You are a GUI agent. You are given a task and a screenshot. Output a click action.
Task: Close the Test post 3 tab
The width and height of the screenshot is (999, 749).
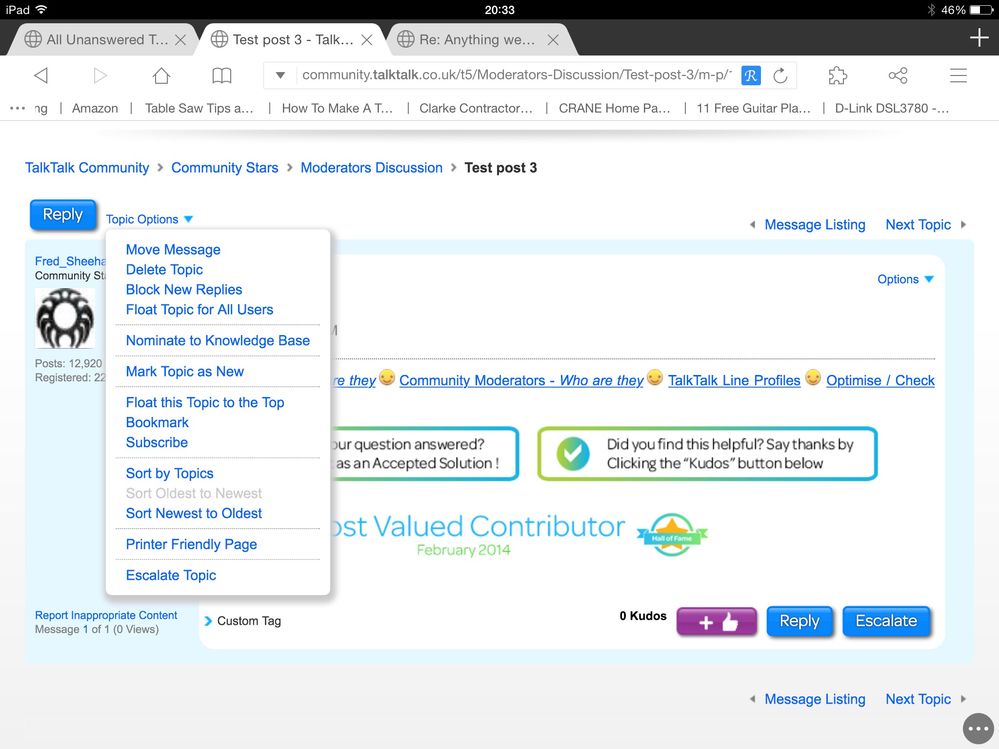pos(367,39)
